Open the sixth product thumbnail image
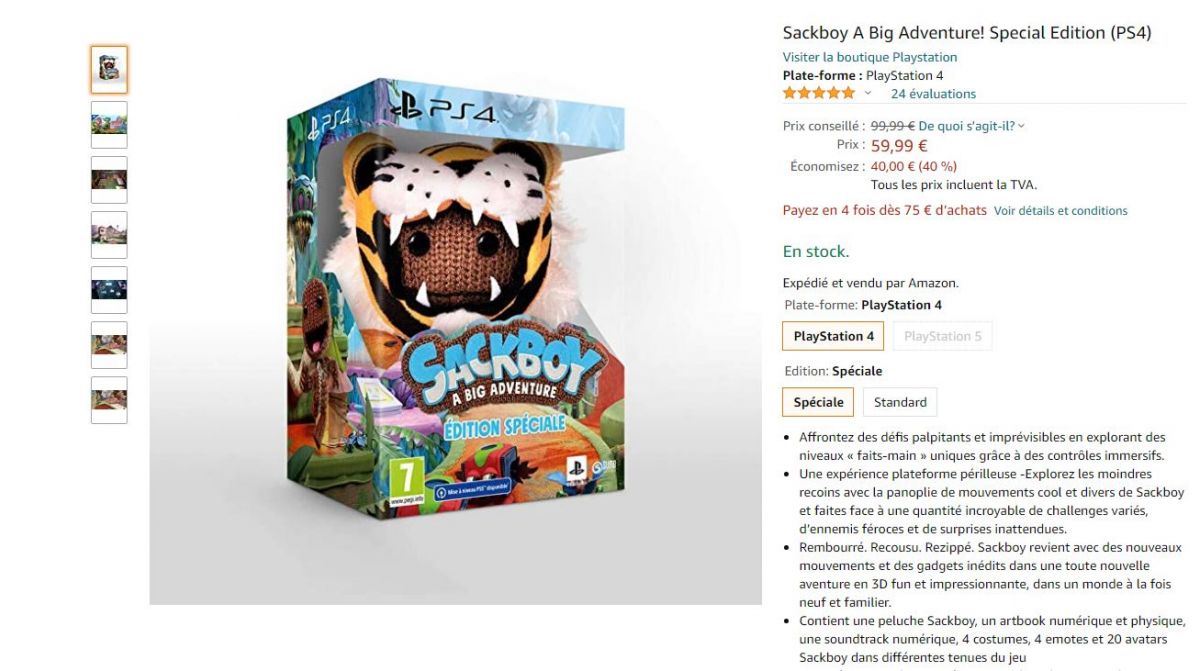The height and width of the screenshot is (671, 1200). pyautogui.click(x=109, y=345)
